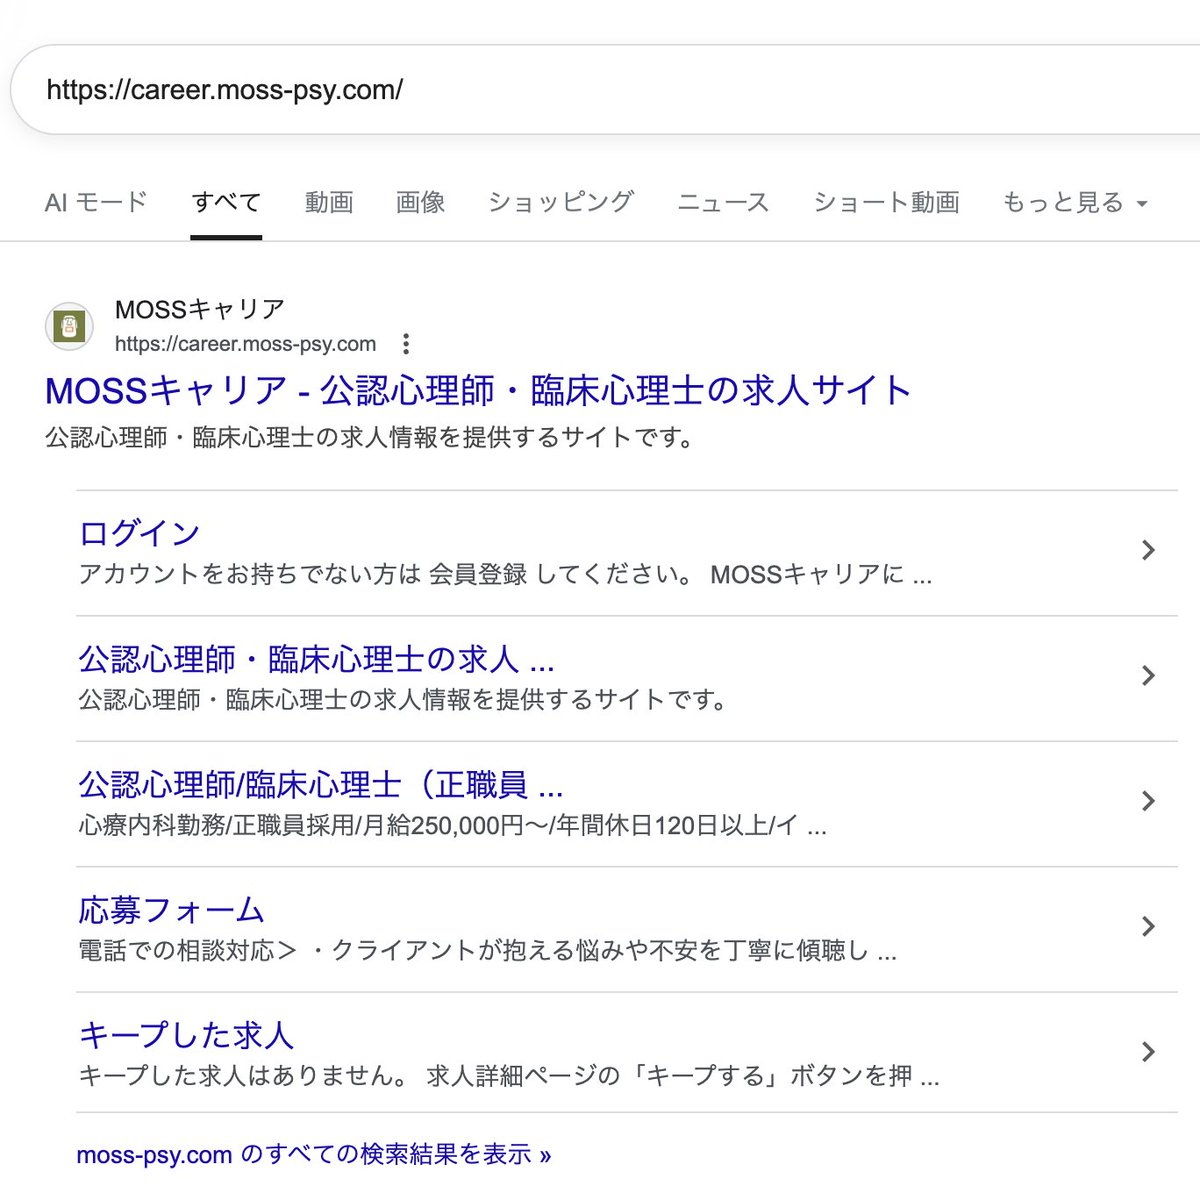
Task: Open the もっと見る dropdown
Action: tap(1075, 203)
